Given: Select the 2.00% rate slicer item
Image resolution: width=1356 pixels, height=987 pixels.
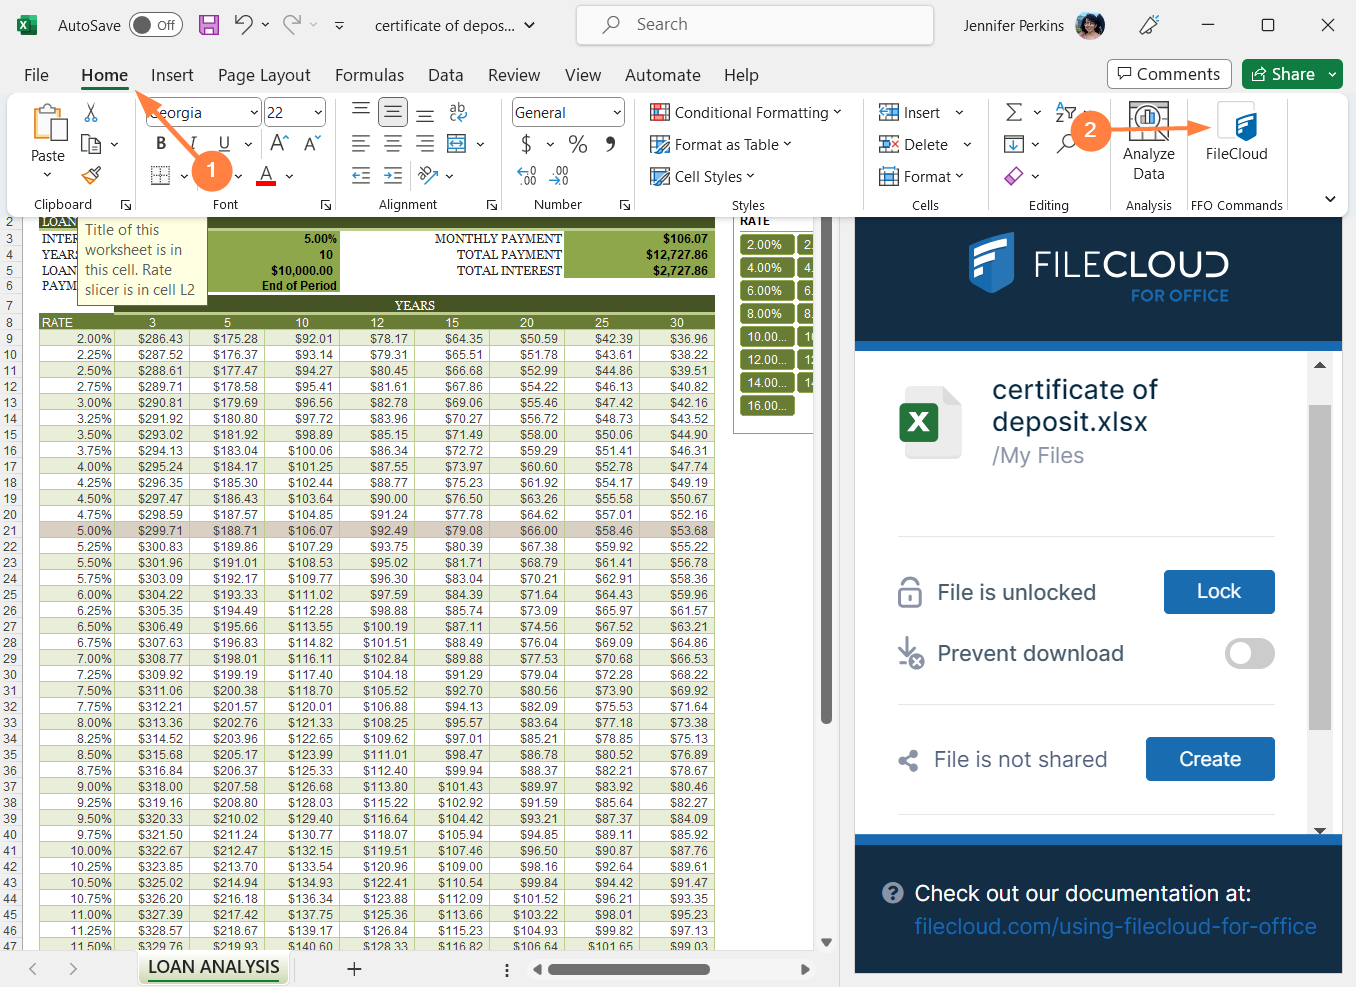Looking at the screenshot, I should [765, 245].
